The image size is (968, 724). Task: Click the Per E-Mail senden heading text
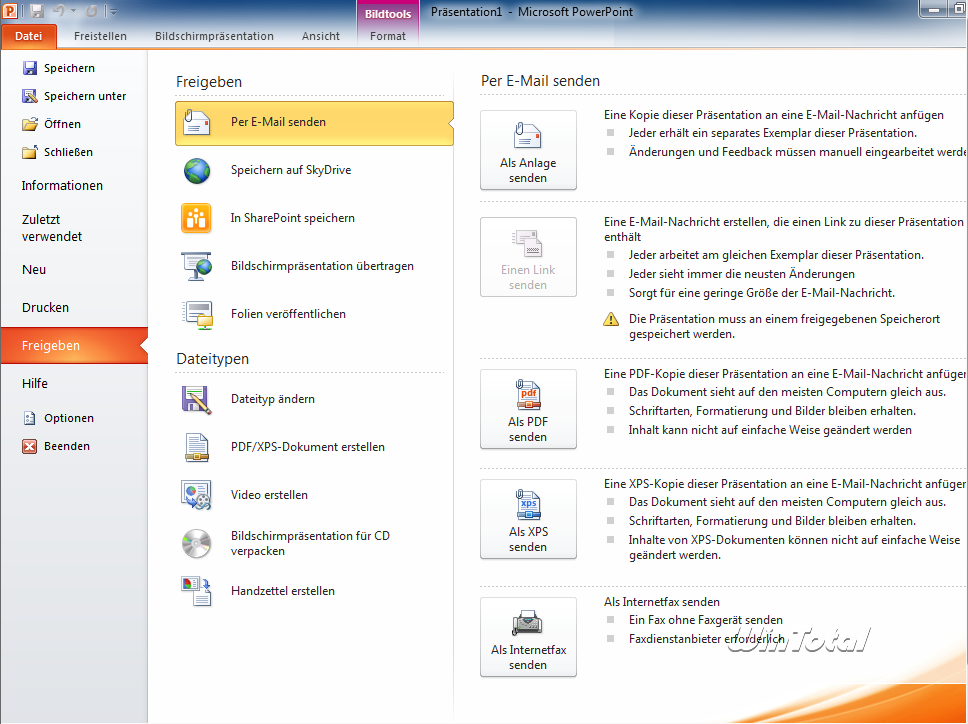tap(540, 81)
